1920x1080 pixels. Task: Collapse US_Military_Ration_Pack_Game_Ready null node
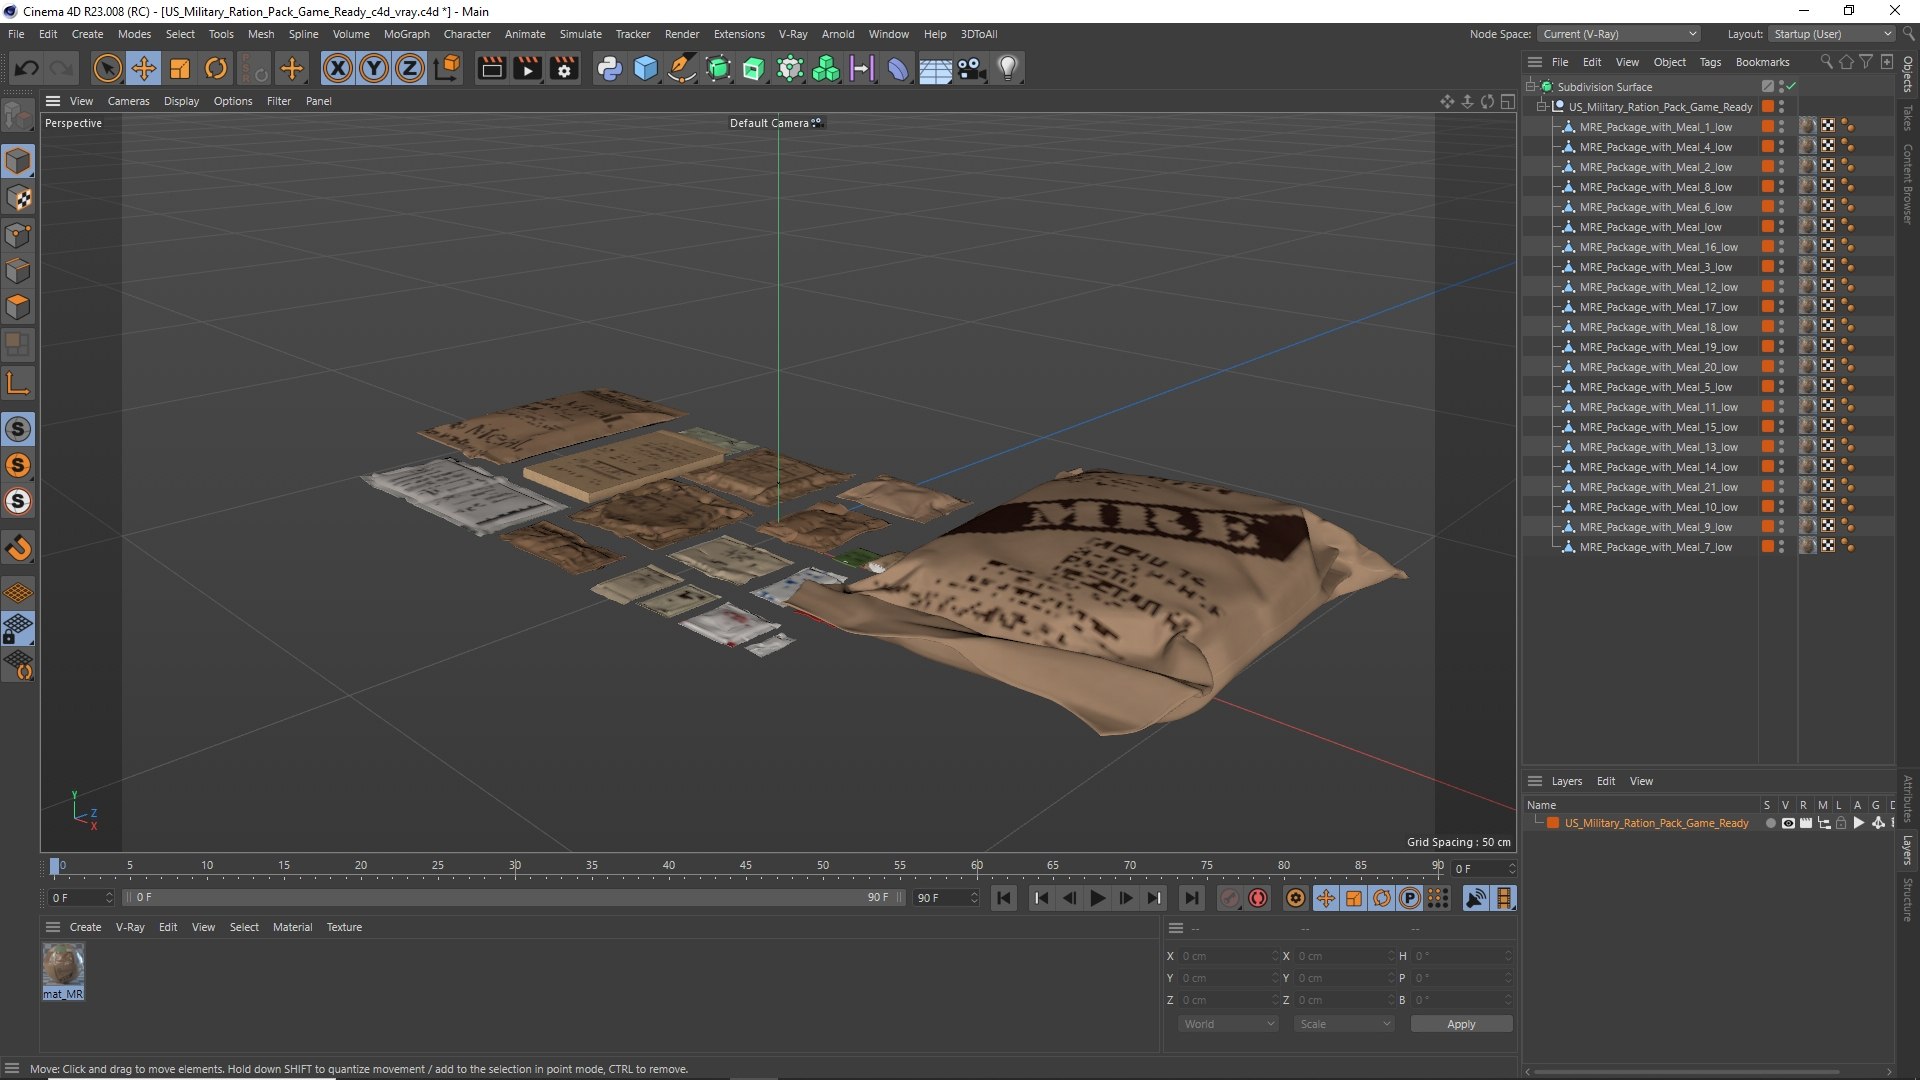point(1542,107)
